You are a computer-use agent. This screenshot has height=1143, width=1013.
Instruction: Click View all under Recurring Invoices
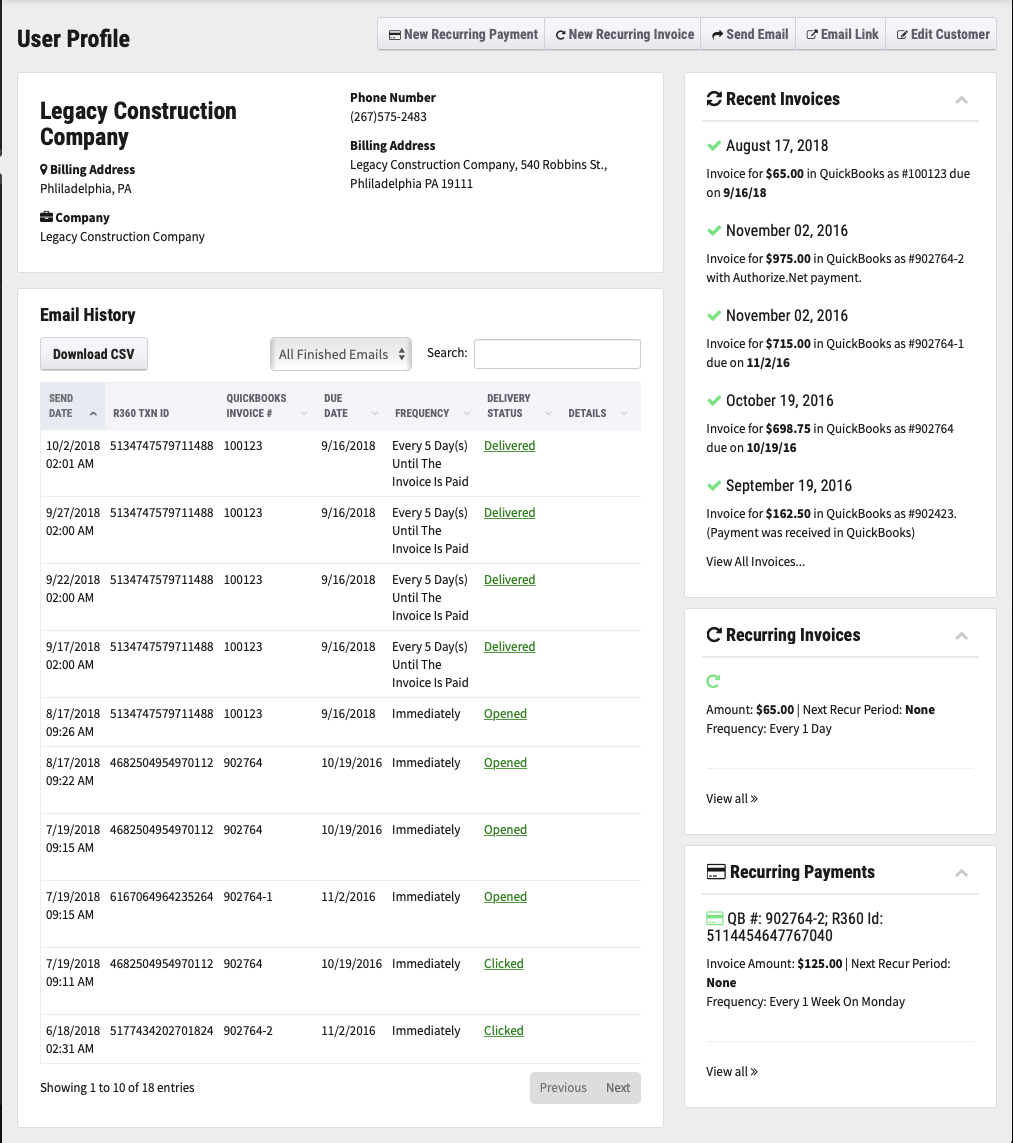point(732,798)
